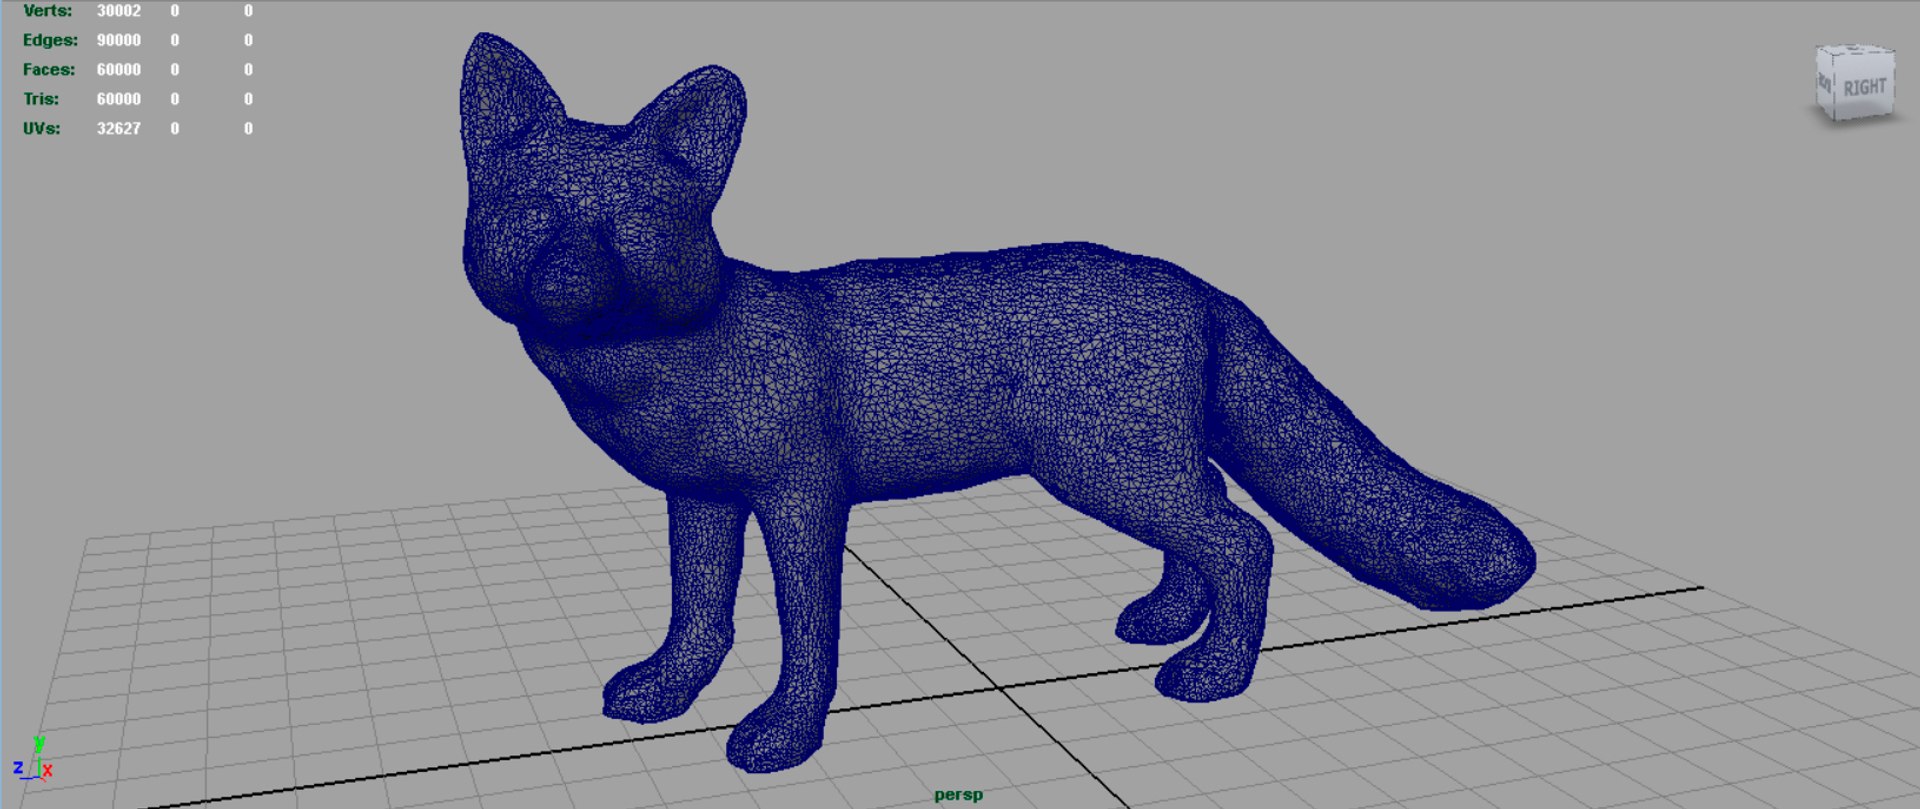Click the vertex count 30002

point(119,11)
